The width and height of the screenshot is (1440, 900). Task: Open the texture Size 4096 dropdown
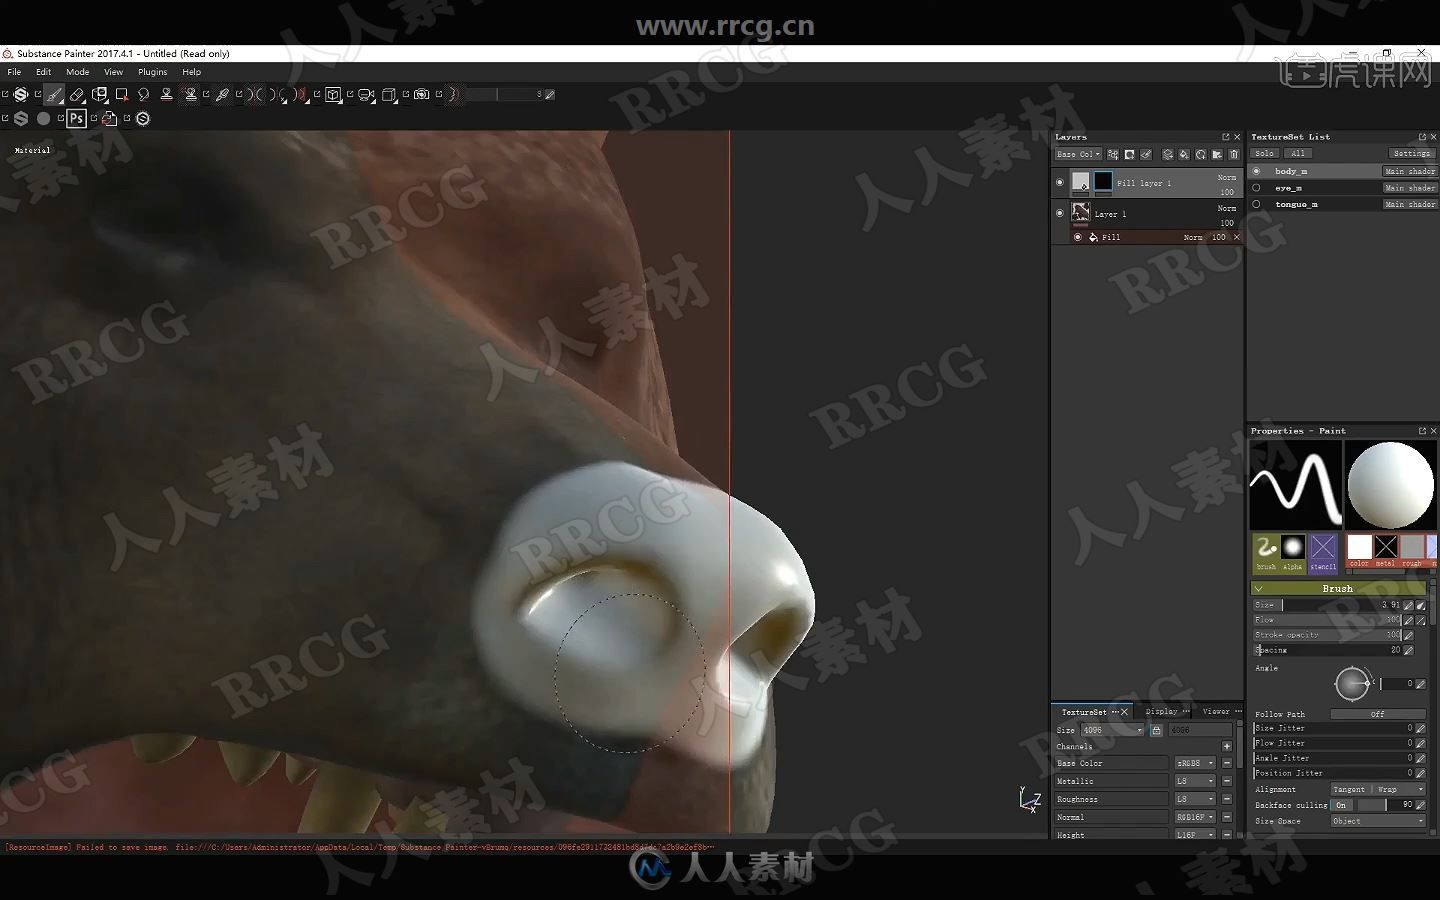point(1112,730)
